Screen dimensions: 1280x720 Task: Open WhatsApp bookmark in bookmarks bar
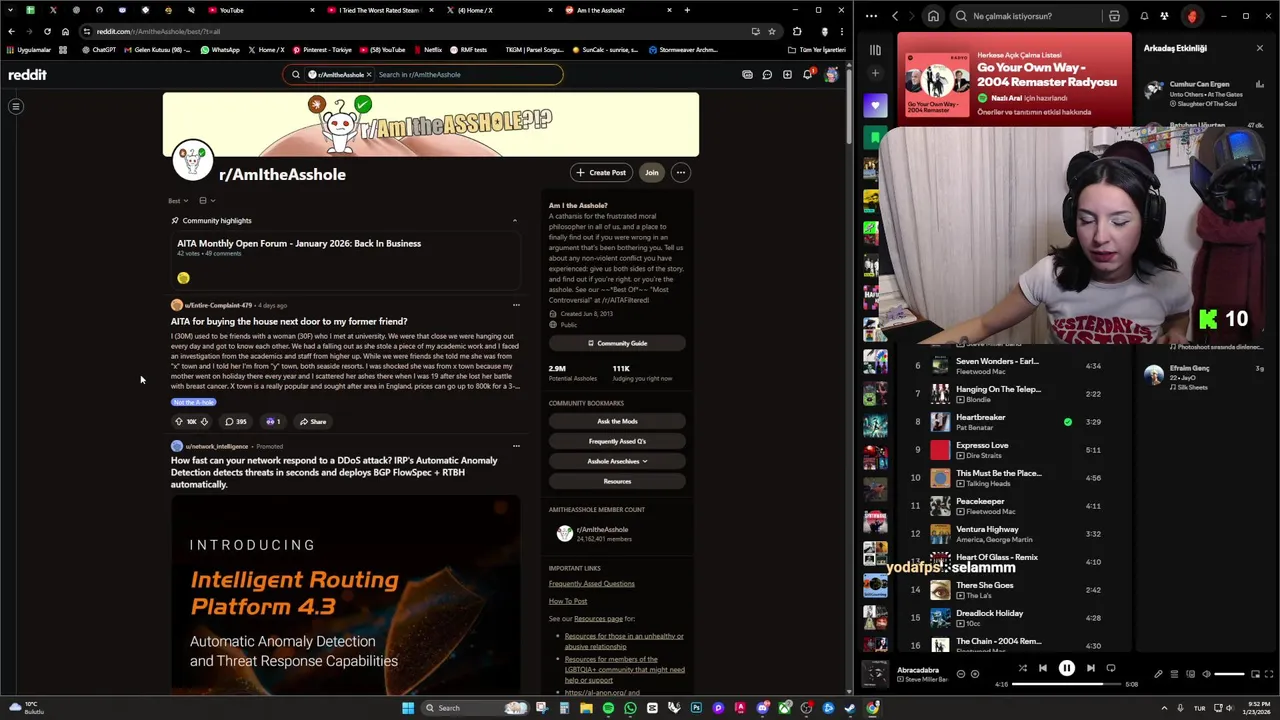point(220,50)
